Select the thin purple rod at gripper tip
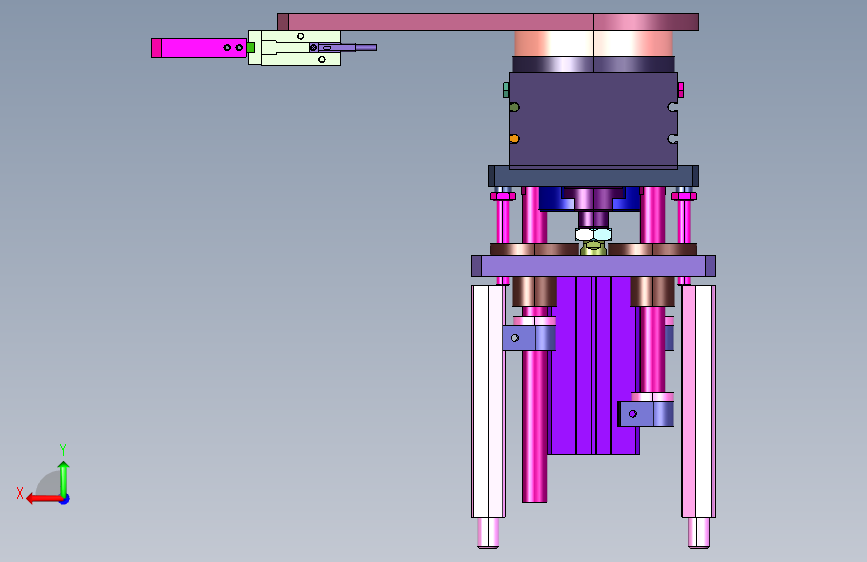 click(x=366, y=48)
